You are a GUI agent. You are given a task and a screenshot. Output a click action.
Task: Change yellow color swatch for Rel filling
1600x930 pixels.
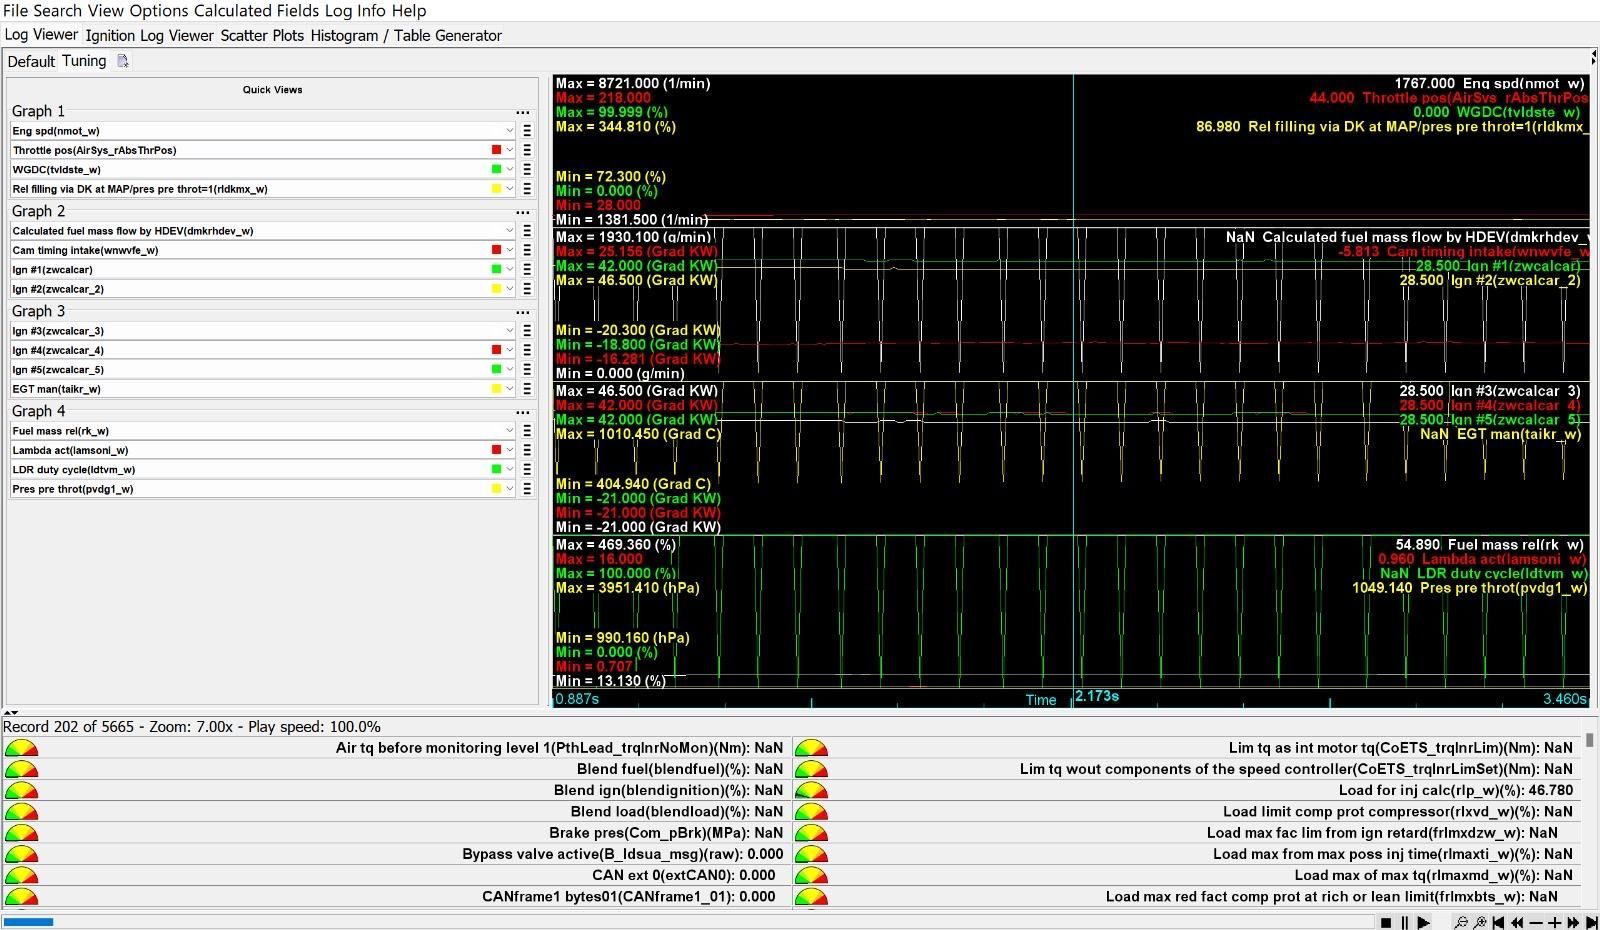pos(496,189)
